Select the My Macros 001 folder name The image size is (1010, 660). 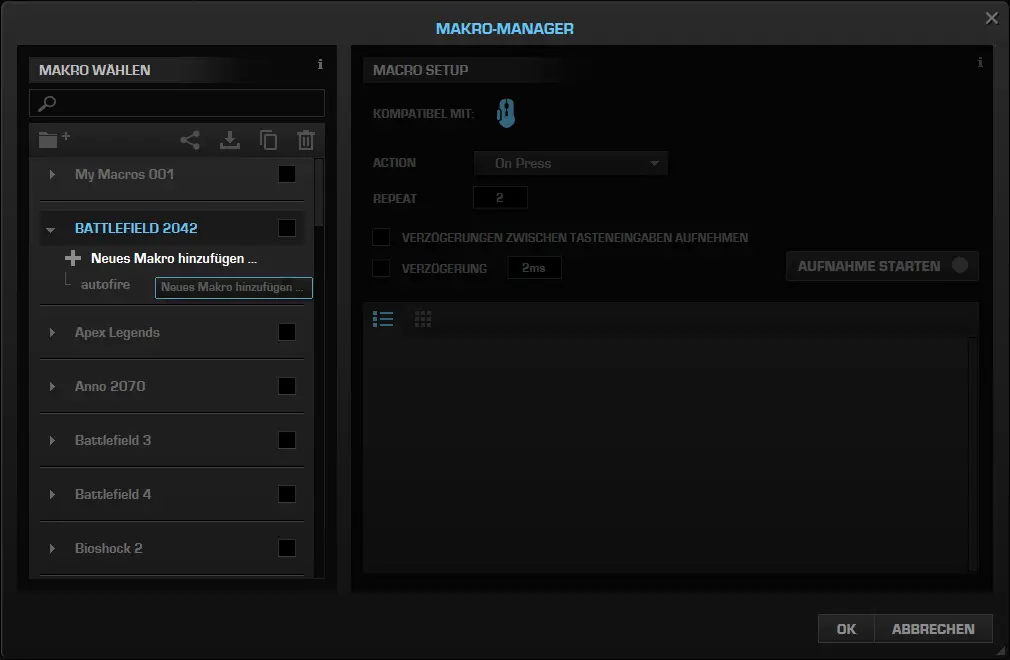(124, 174)
